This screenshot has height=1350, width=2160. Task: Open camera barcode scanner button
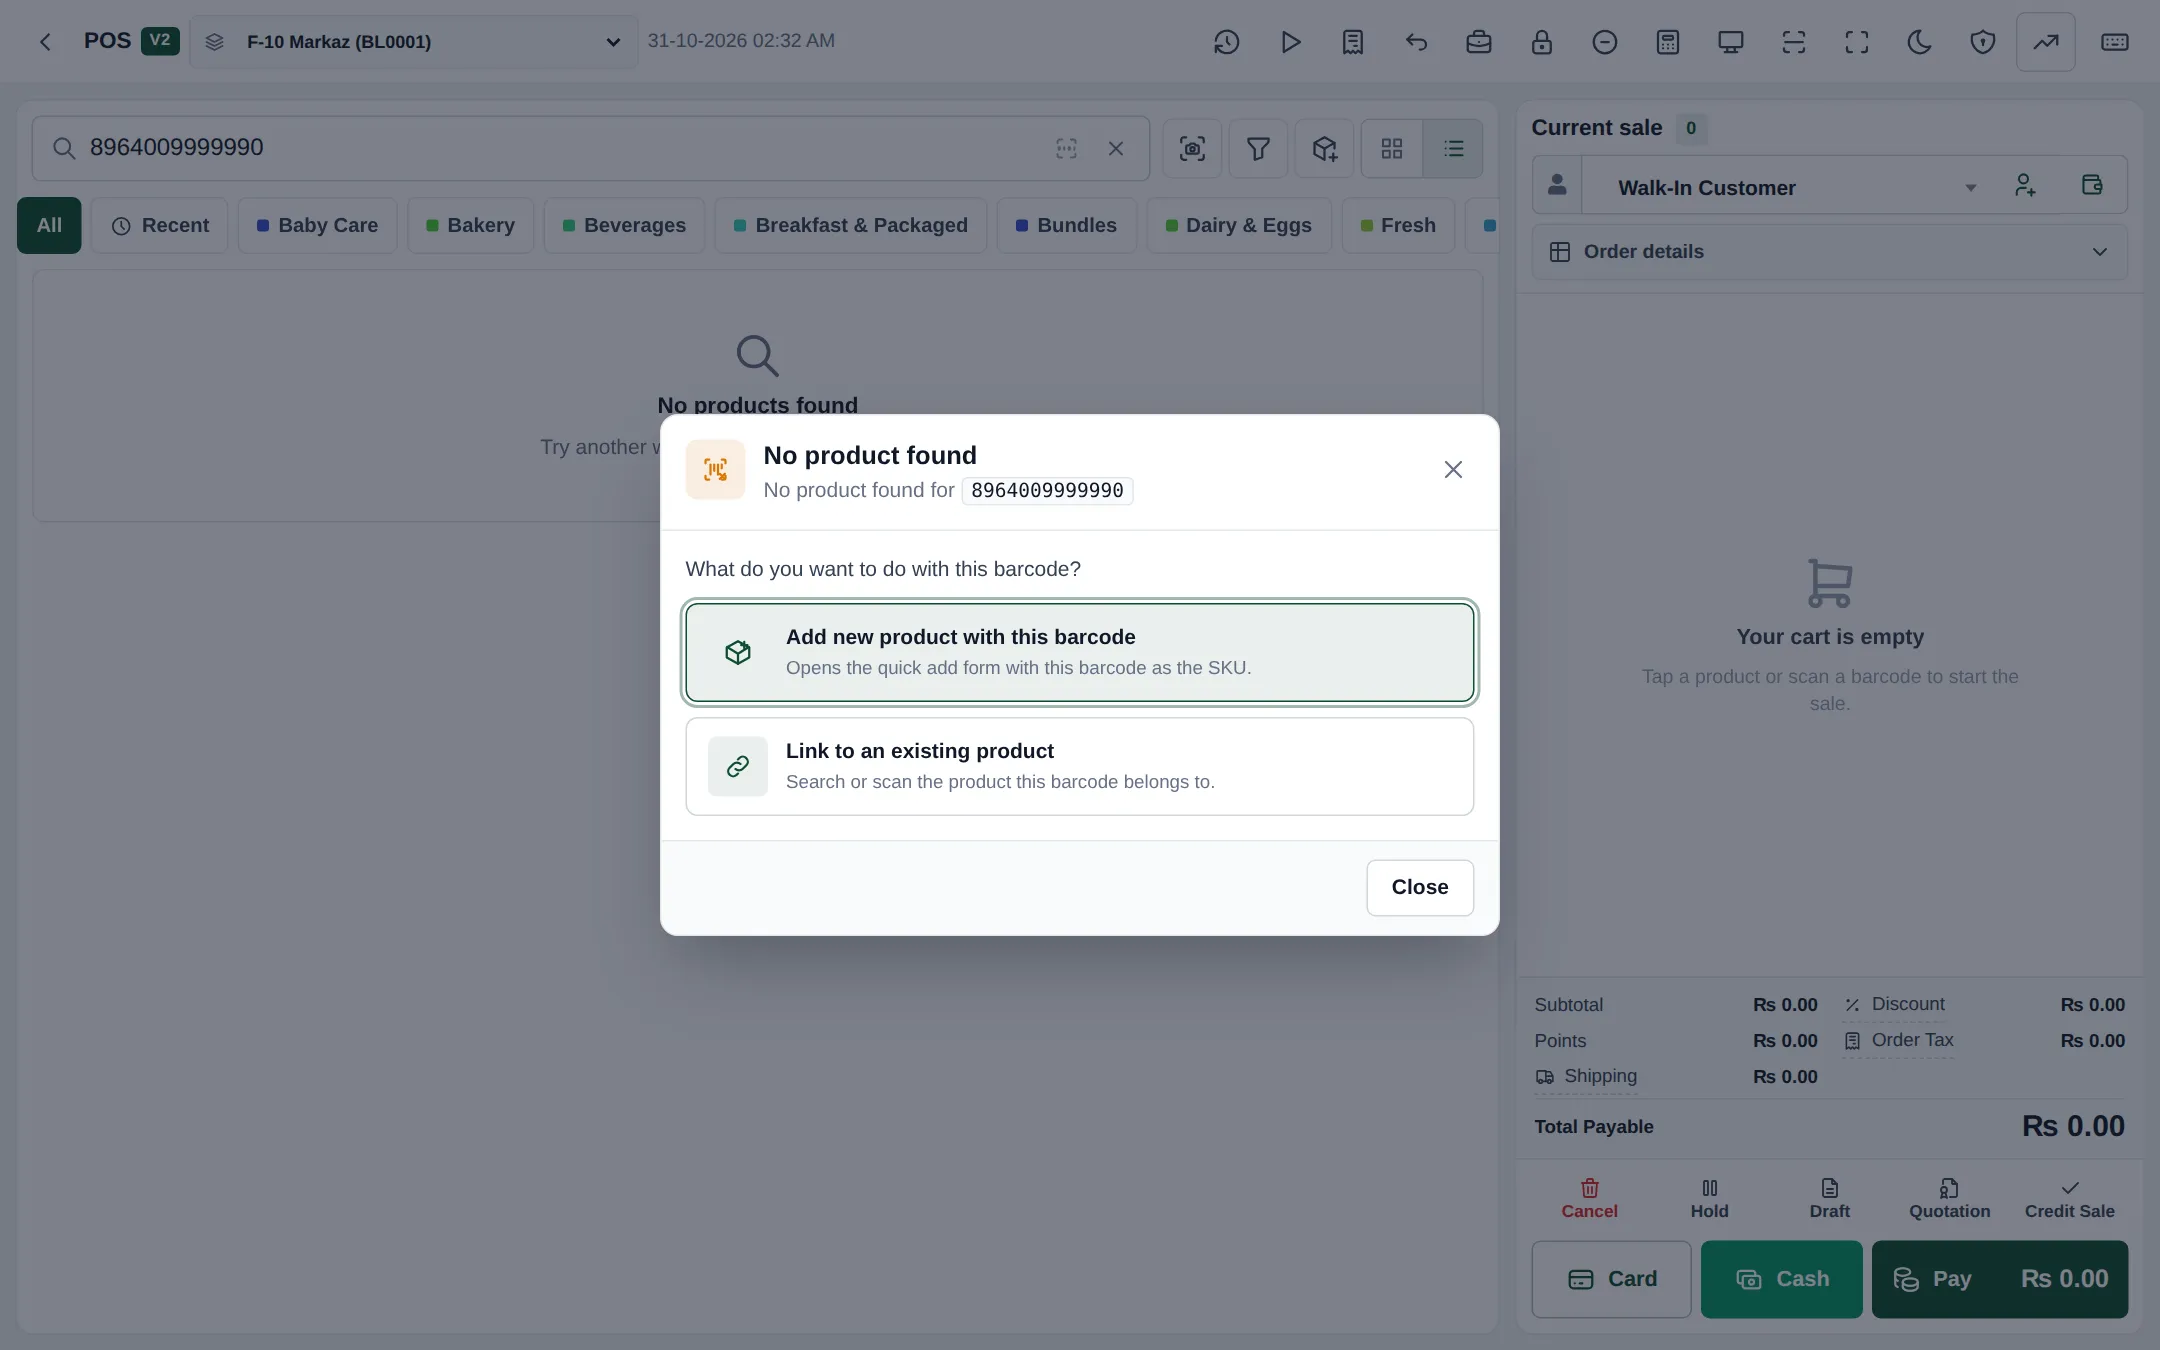click(1192, 149)
